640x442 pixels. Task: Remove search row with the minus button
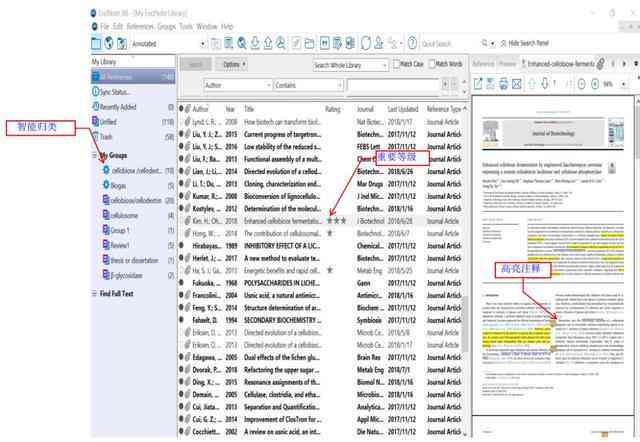454,84
